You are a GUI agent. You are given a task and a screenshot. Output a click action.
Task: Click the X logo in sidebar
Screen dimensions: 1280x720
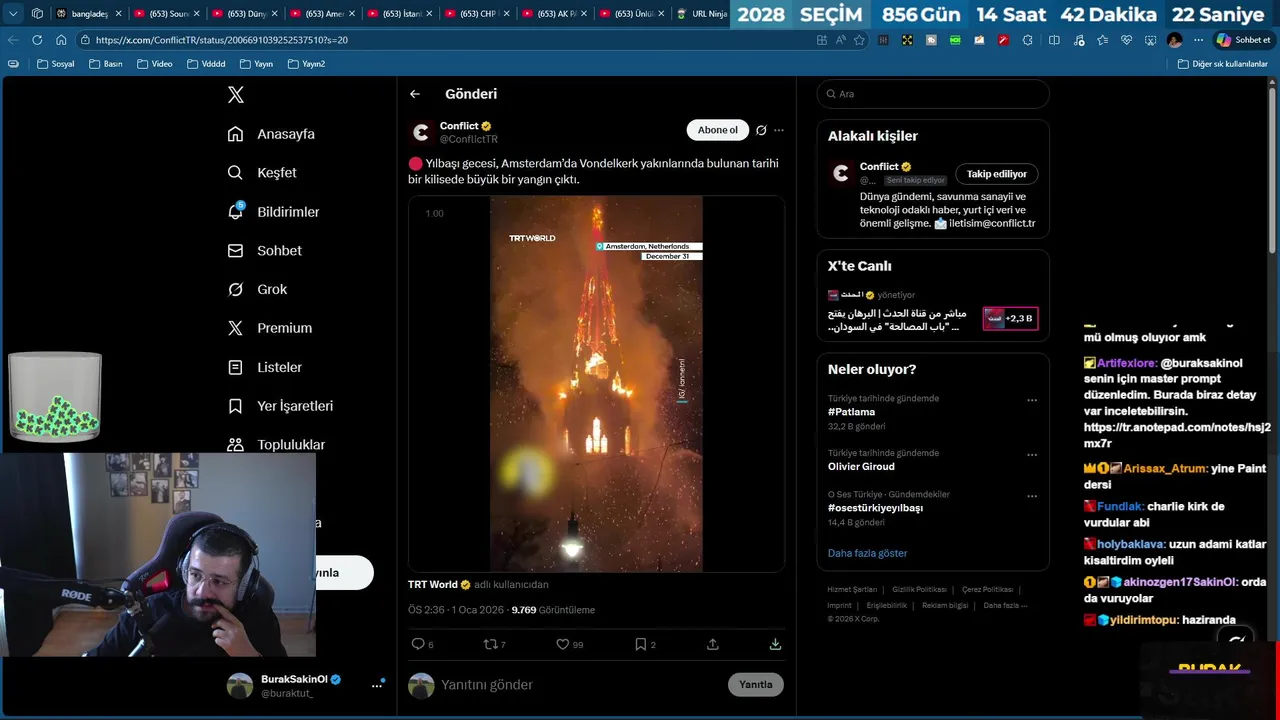(x=236, y=95)
